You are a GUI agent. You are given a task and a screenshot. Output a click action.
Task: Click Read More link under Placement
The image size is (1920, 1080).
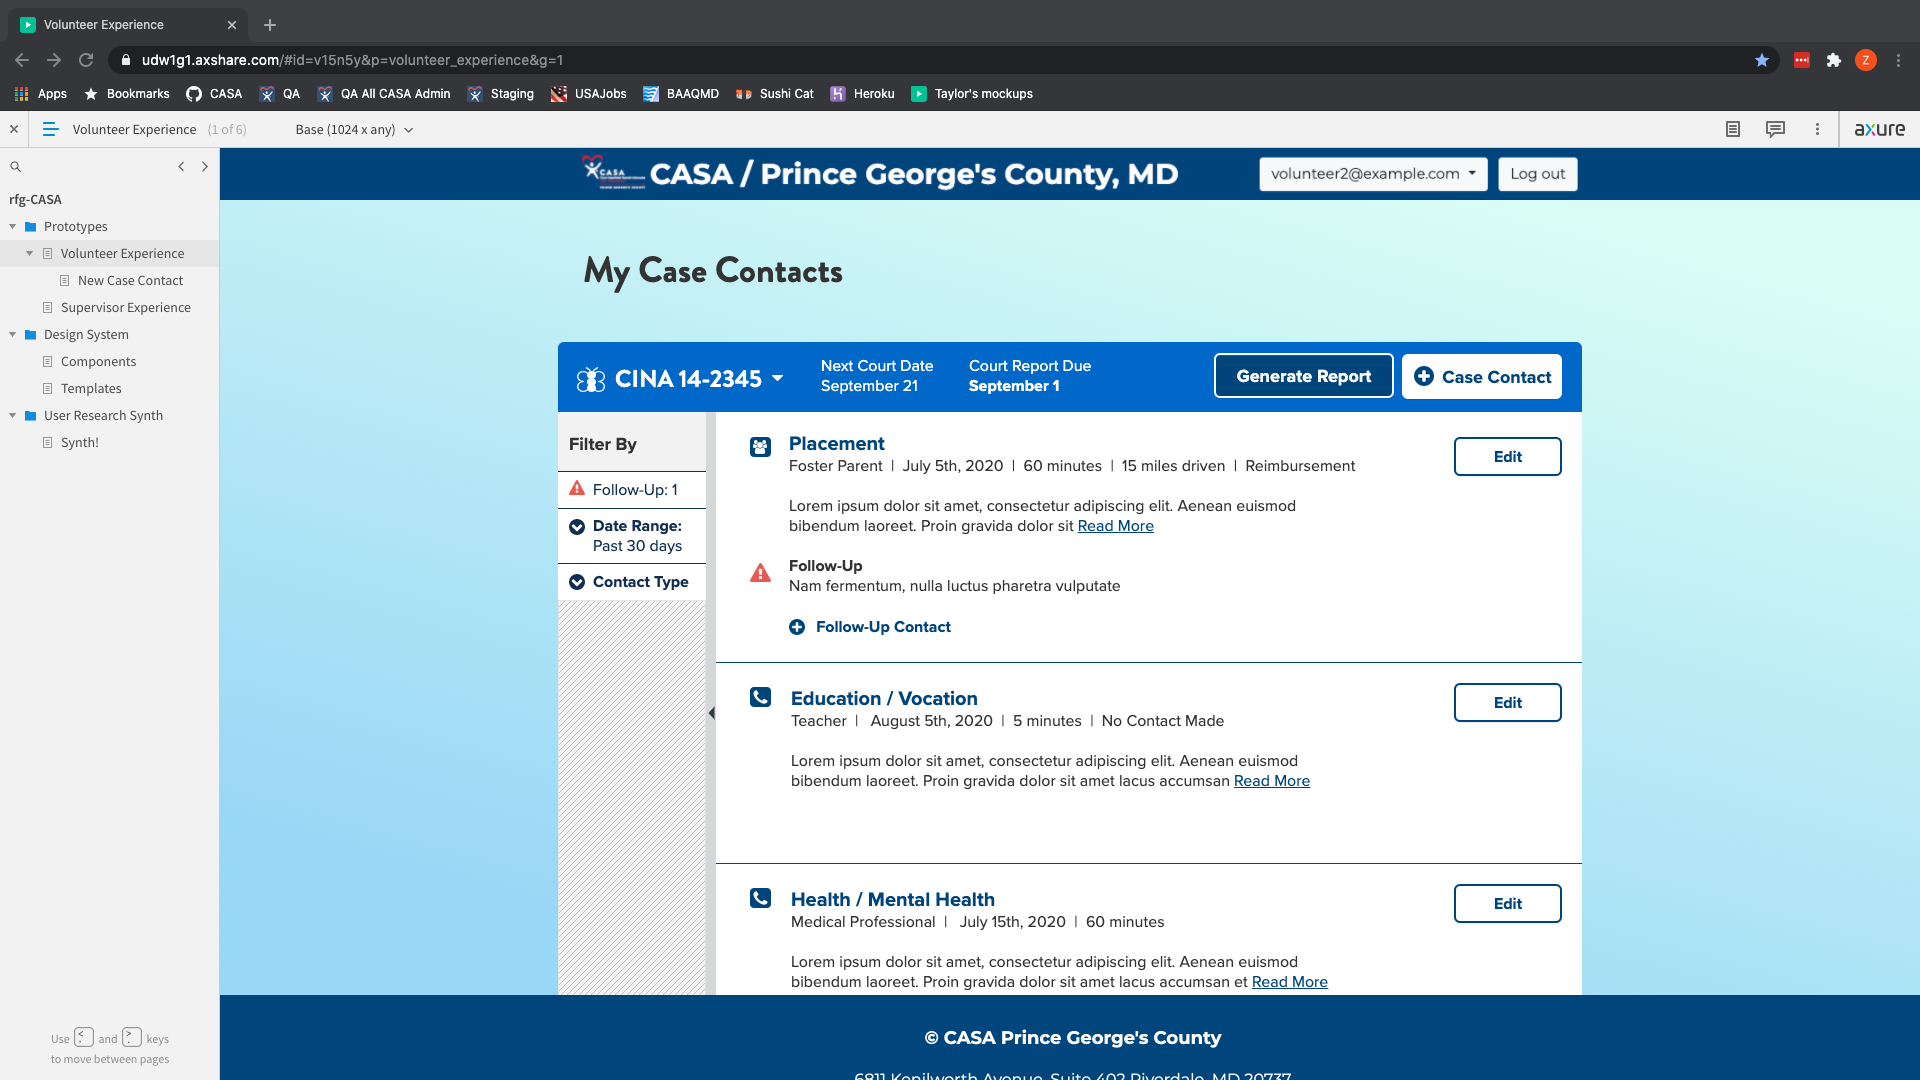(x=1115, y=526)
